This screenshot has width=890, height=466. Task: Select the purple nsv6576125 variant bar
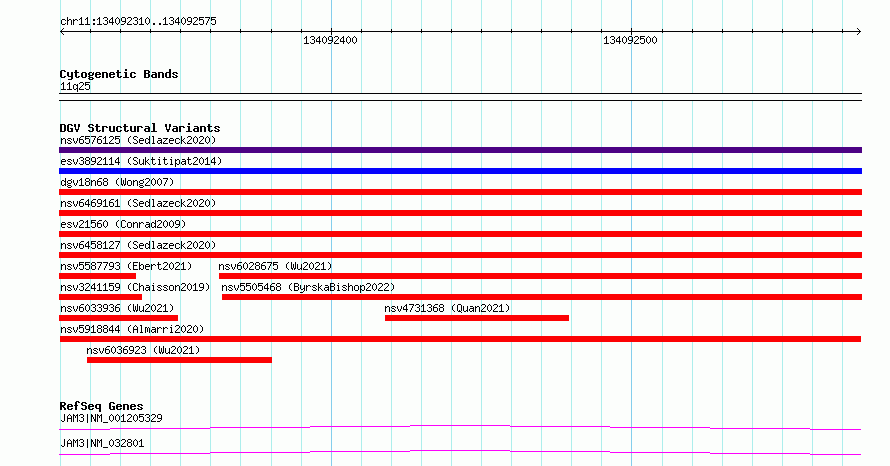click(x=460, y=150)
